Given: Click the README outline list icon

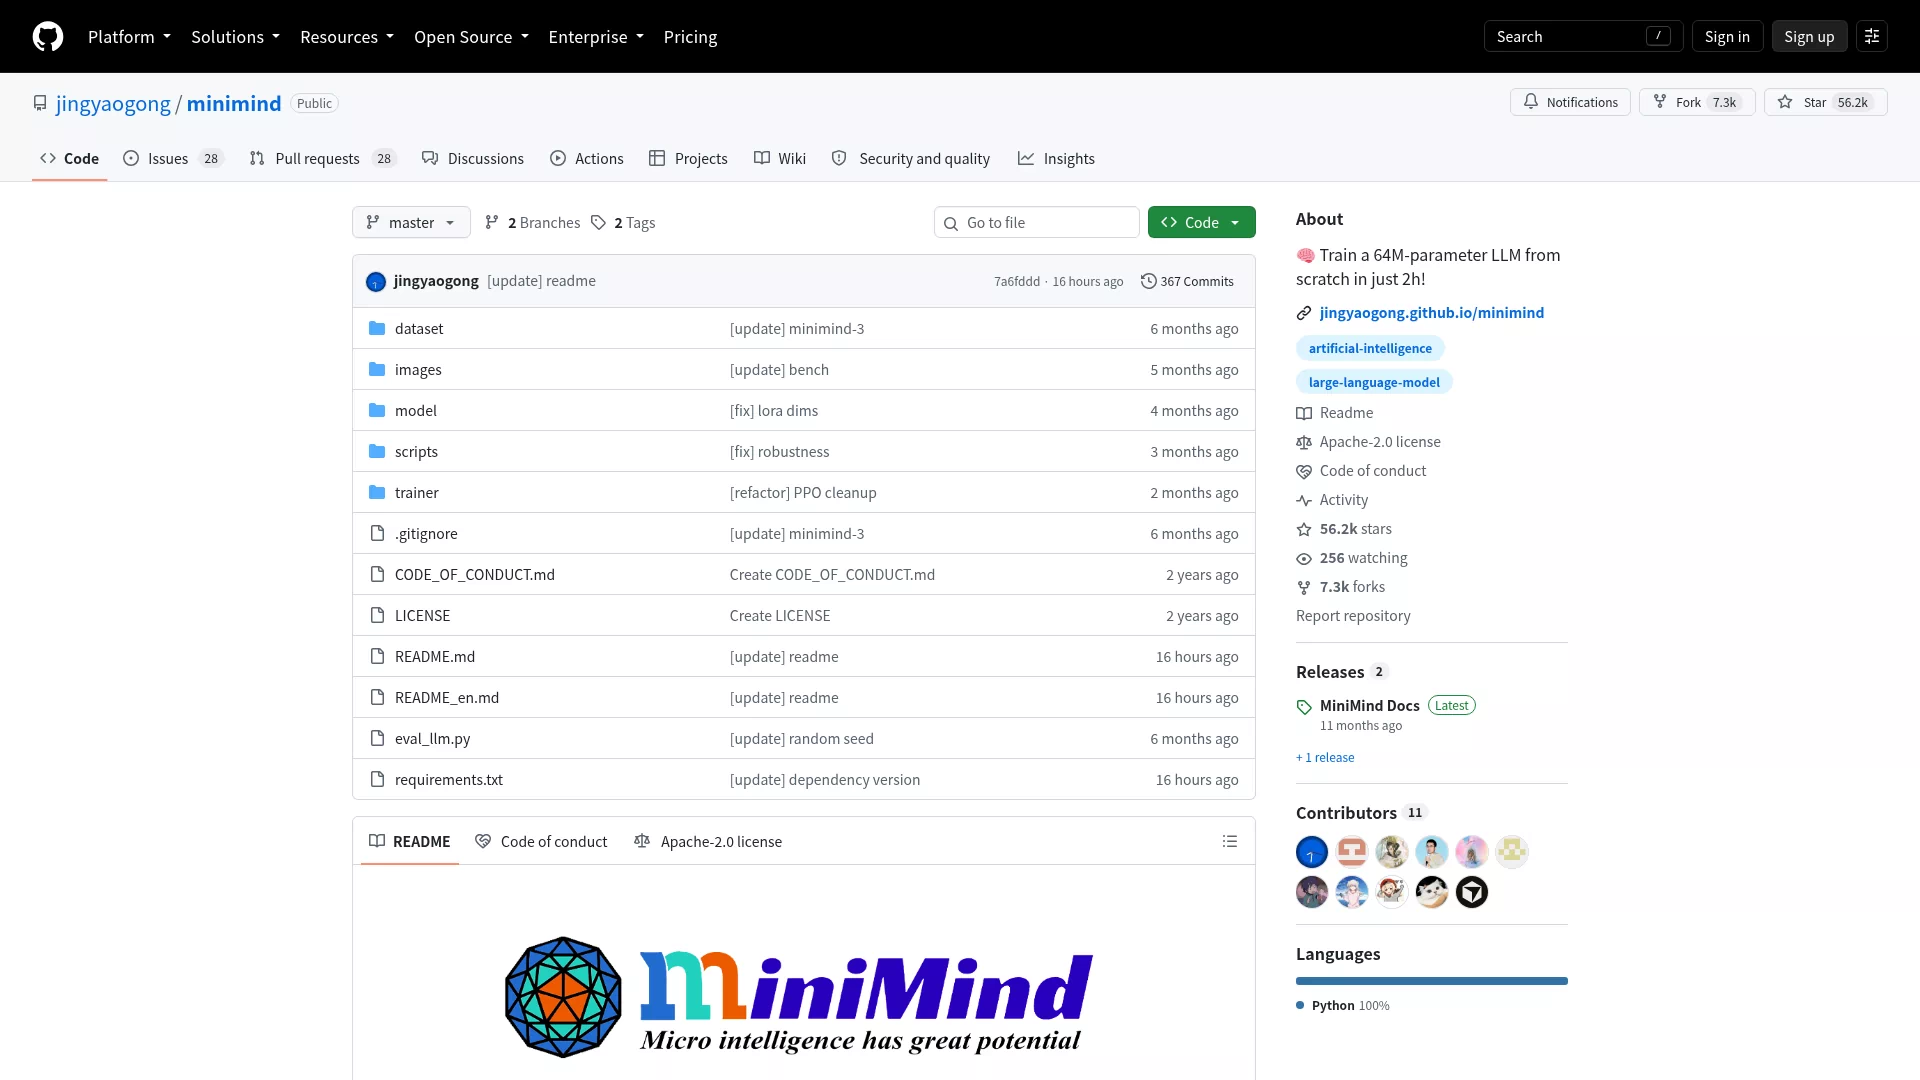Looking at the screenshot, I should 1230,842.
